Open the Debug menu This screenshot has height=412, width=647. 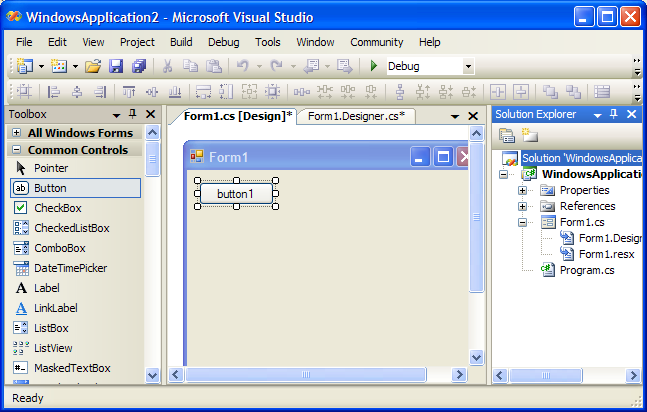[x=224, y=42]
